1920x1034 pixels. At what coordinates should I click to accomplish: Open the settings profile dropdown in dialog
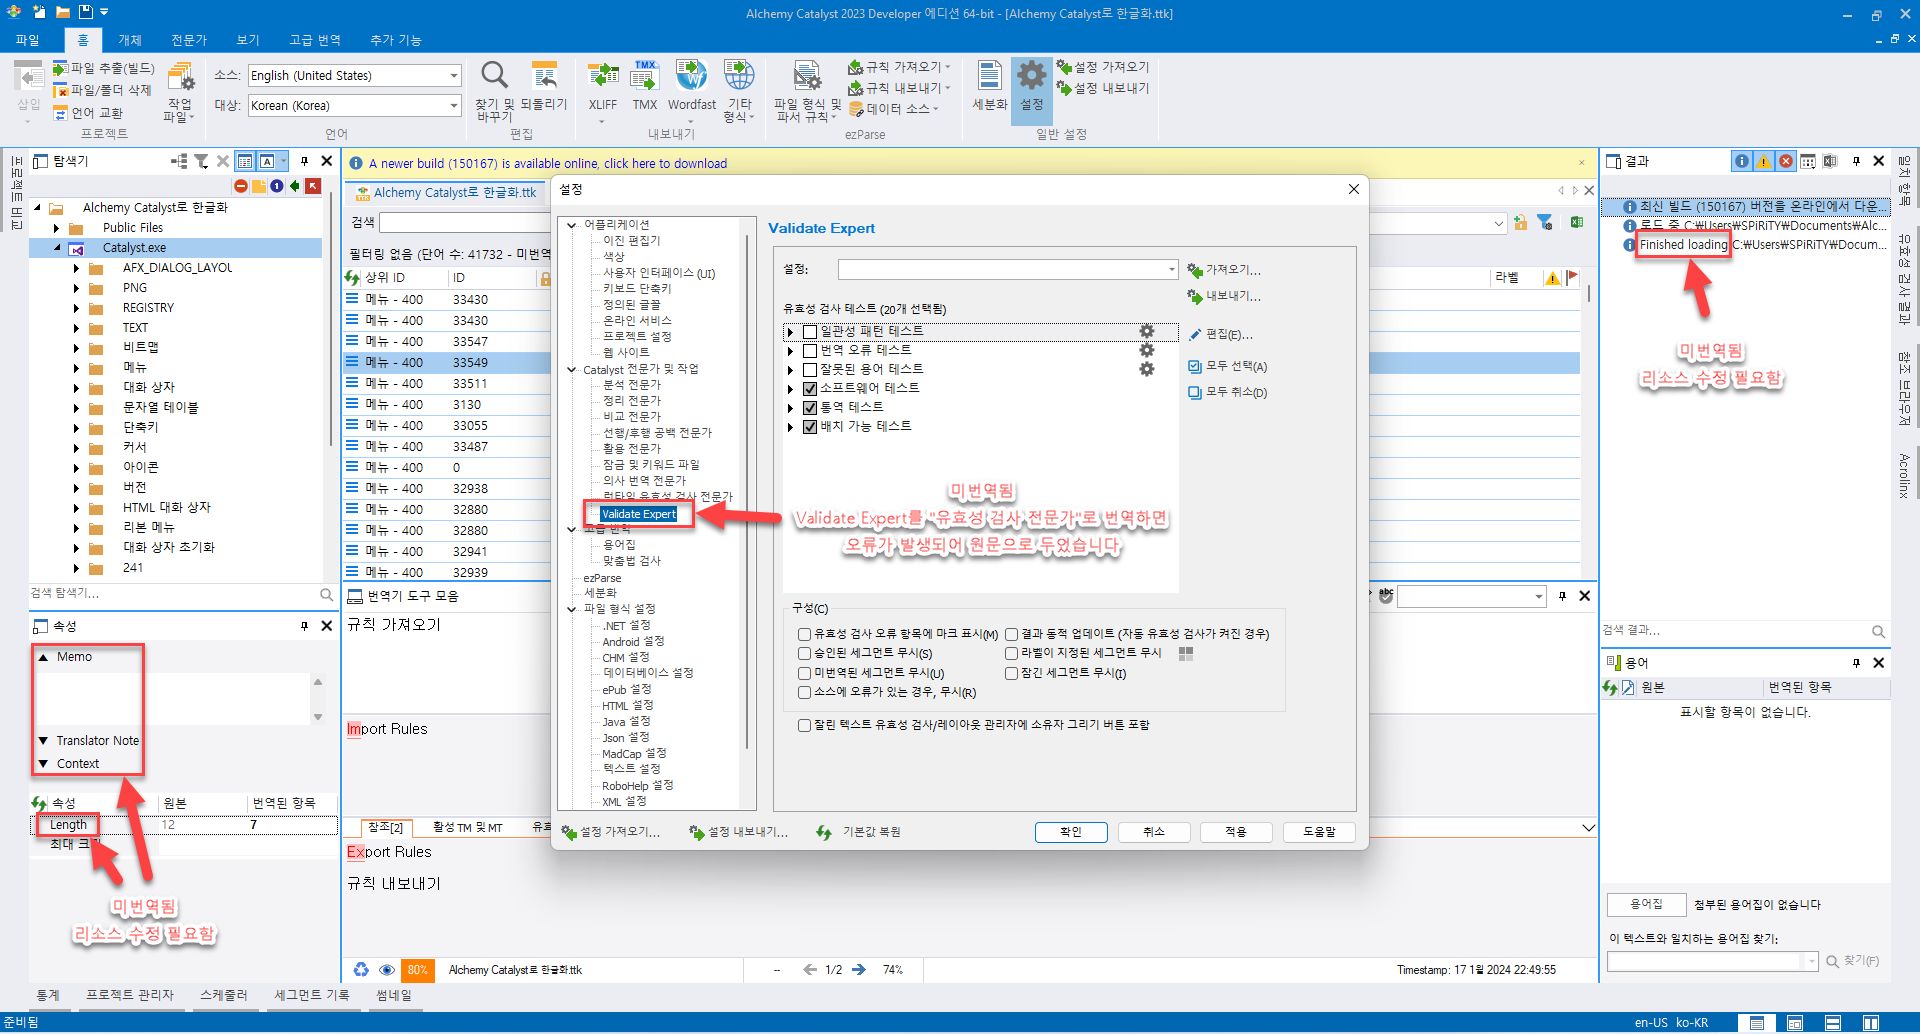coord(1172,270)
